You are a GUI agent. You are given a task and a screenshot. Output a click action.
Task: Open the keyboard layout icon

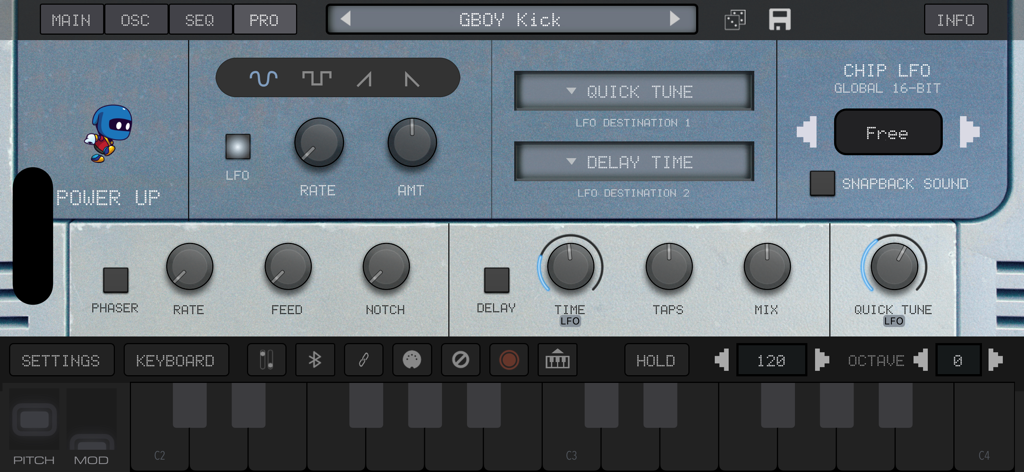557,360
